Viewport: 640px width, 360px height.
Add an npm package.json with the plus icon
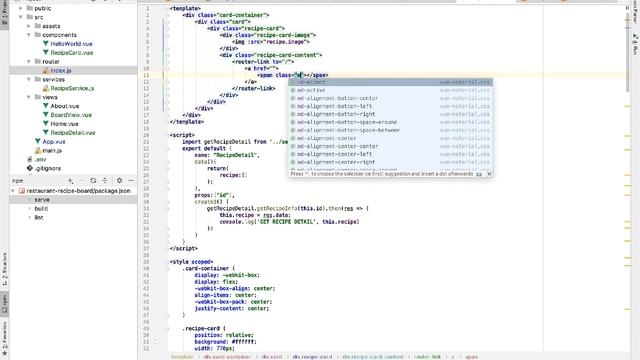click(71, 180)
